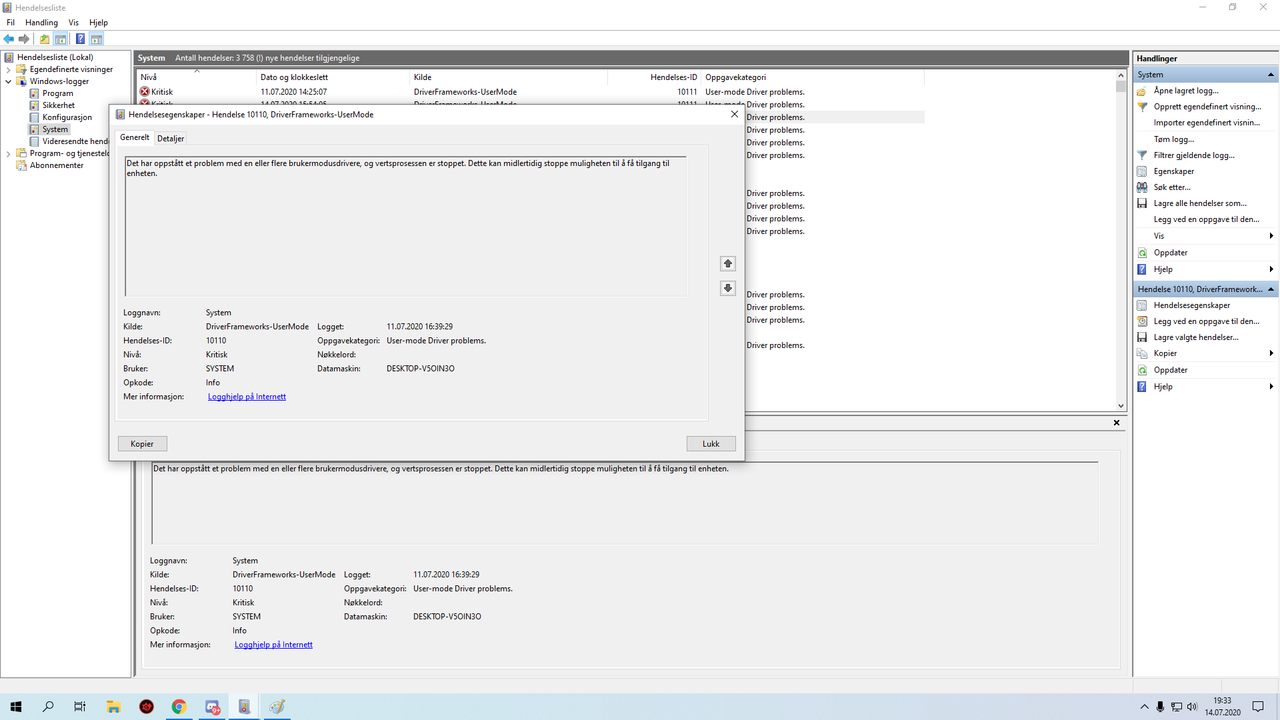Select the root Hendelsesliste (Lokal) node
Viewport: 1280px width, 720px height.
click(54, 57)
